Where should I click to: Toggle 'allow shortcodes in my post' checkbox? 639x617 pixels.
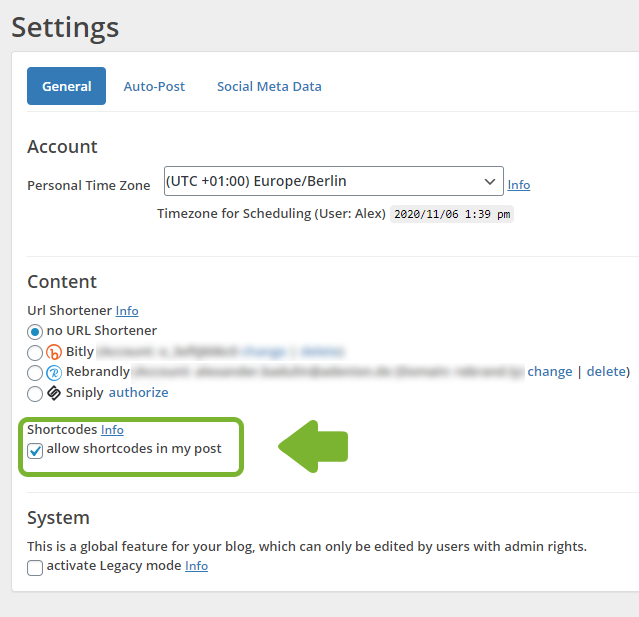(36, 450)
